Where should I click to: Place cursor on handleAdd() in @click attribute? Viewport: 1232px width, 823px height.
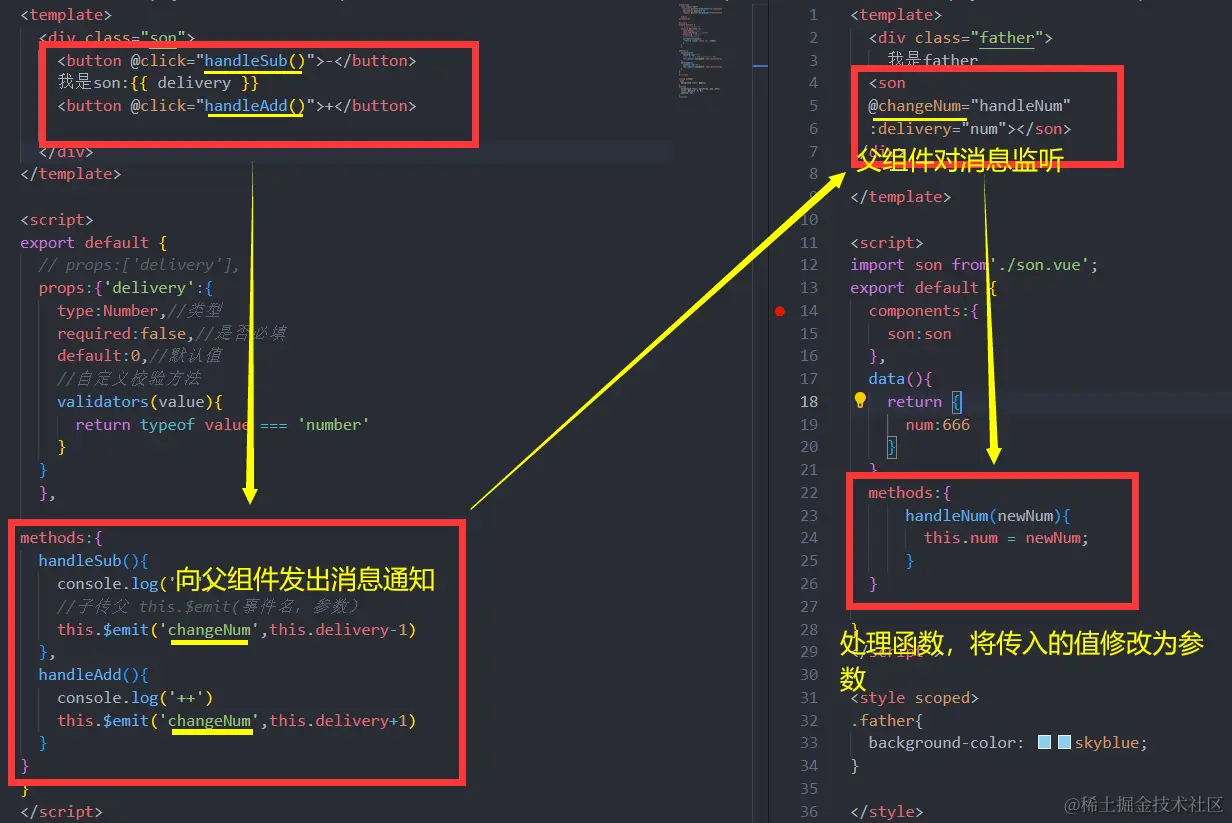(254, 105)
